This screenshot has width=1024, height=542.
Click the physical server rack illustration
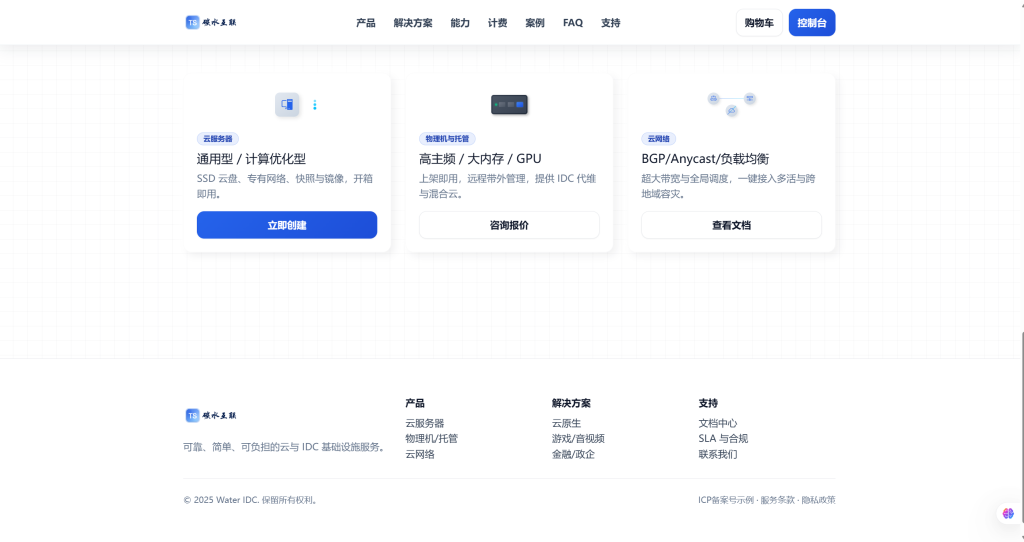click(x=509, y=104)
